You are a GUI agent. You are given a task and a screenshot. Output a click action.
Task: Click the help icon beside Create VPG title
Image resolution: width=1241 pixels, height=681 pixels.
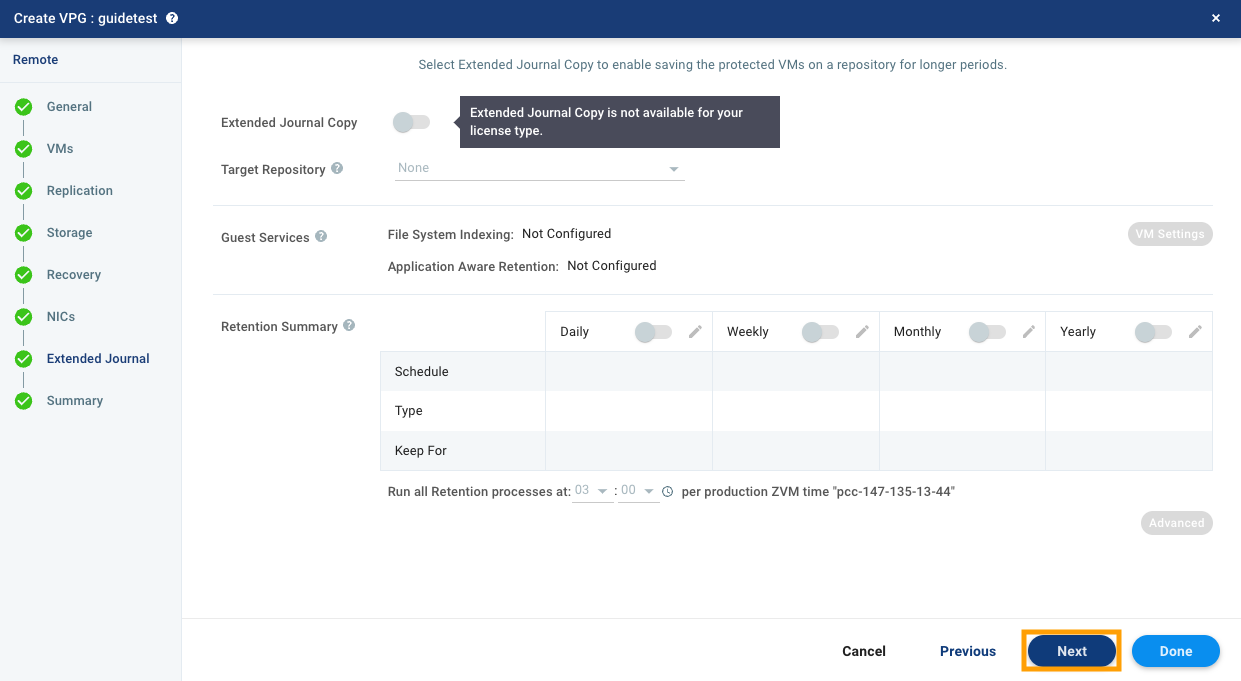point(172,18)
